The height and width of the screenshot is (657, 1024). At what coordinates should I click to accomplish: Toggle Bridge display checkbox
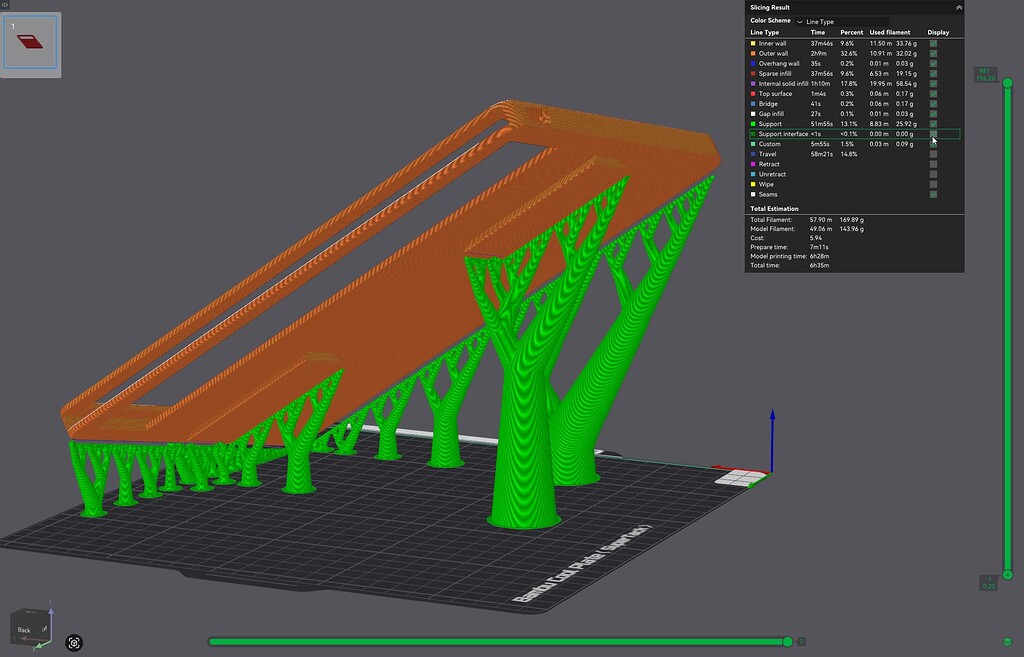tap(933, 104)
